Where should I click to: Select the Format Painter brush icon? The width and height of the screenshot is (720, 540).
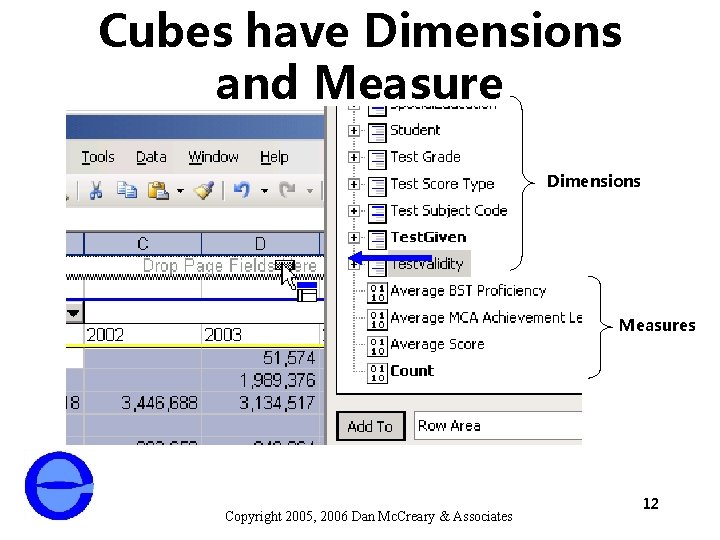pos(204,190)
